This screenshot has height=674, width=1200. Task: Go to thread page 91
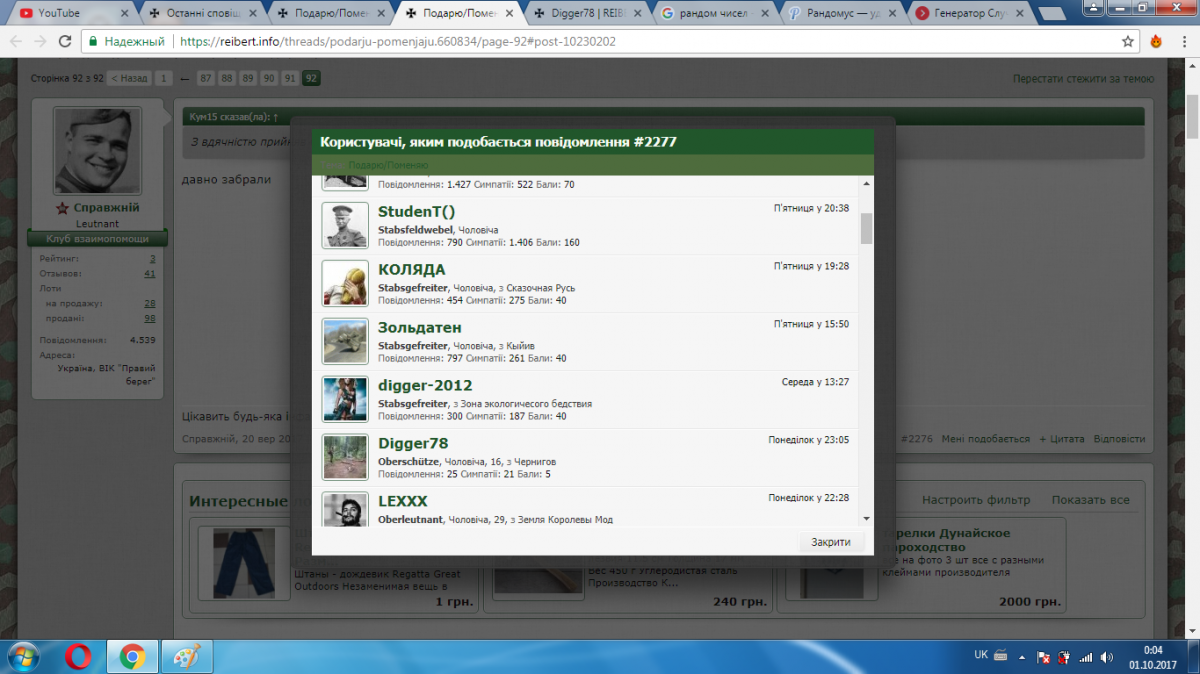tap(290, 78)
